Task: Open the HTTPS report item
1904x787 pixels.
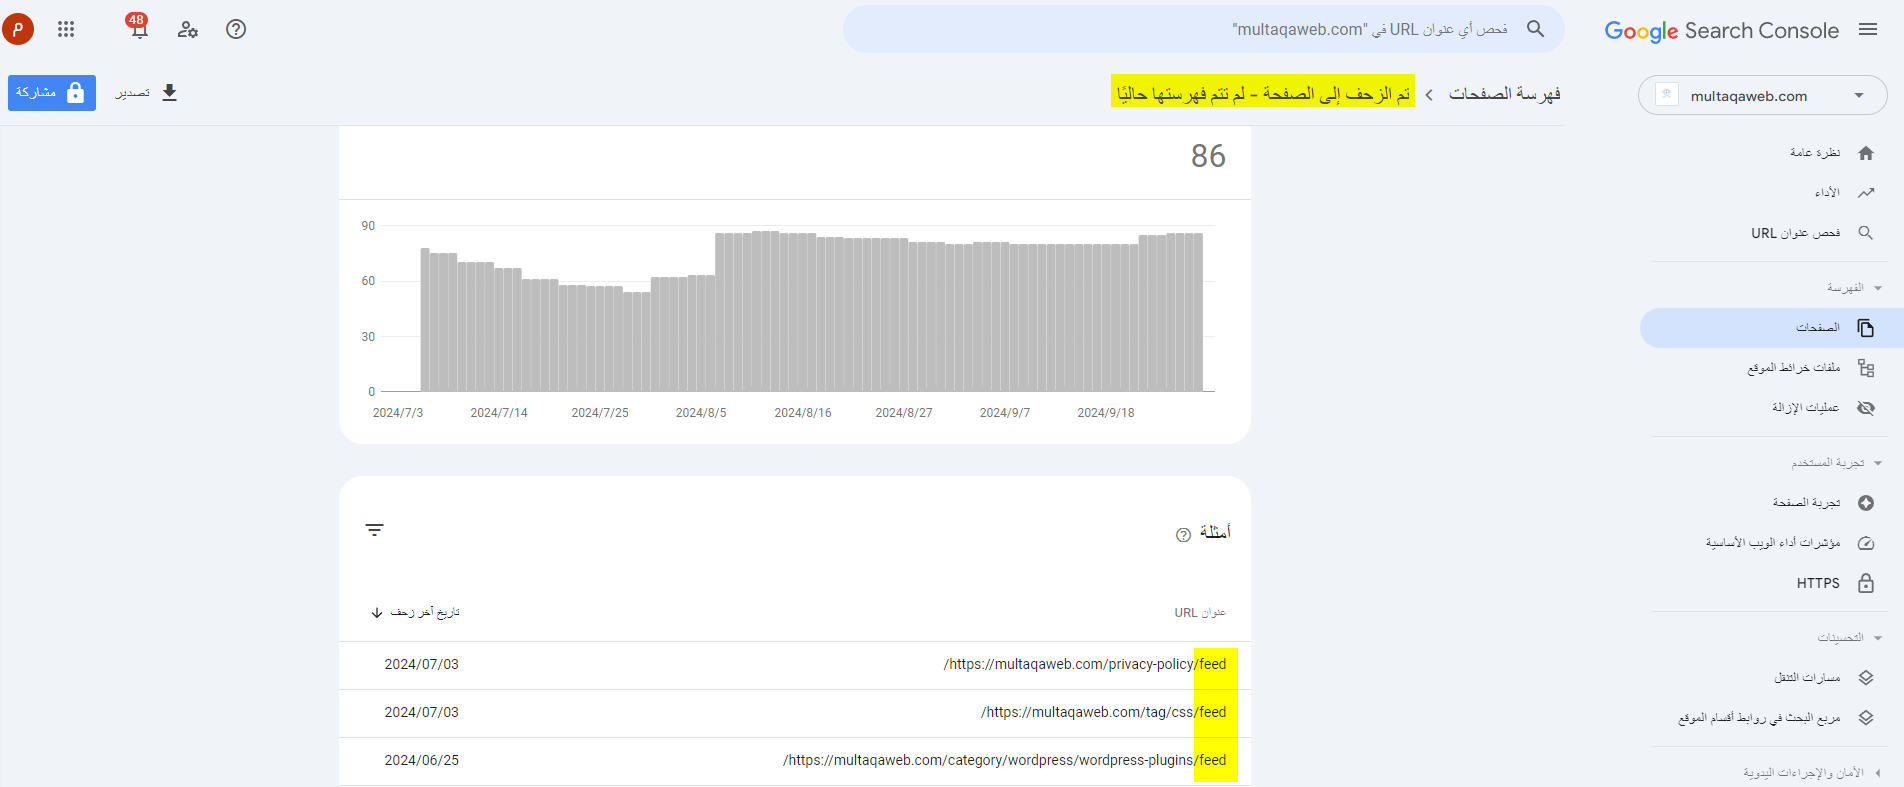Action: [1772, 583]
